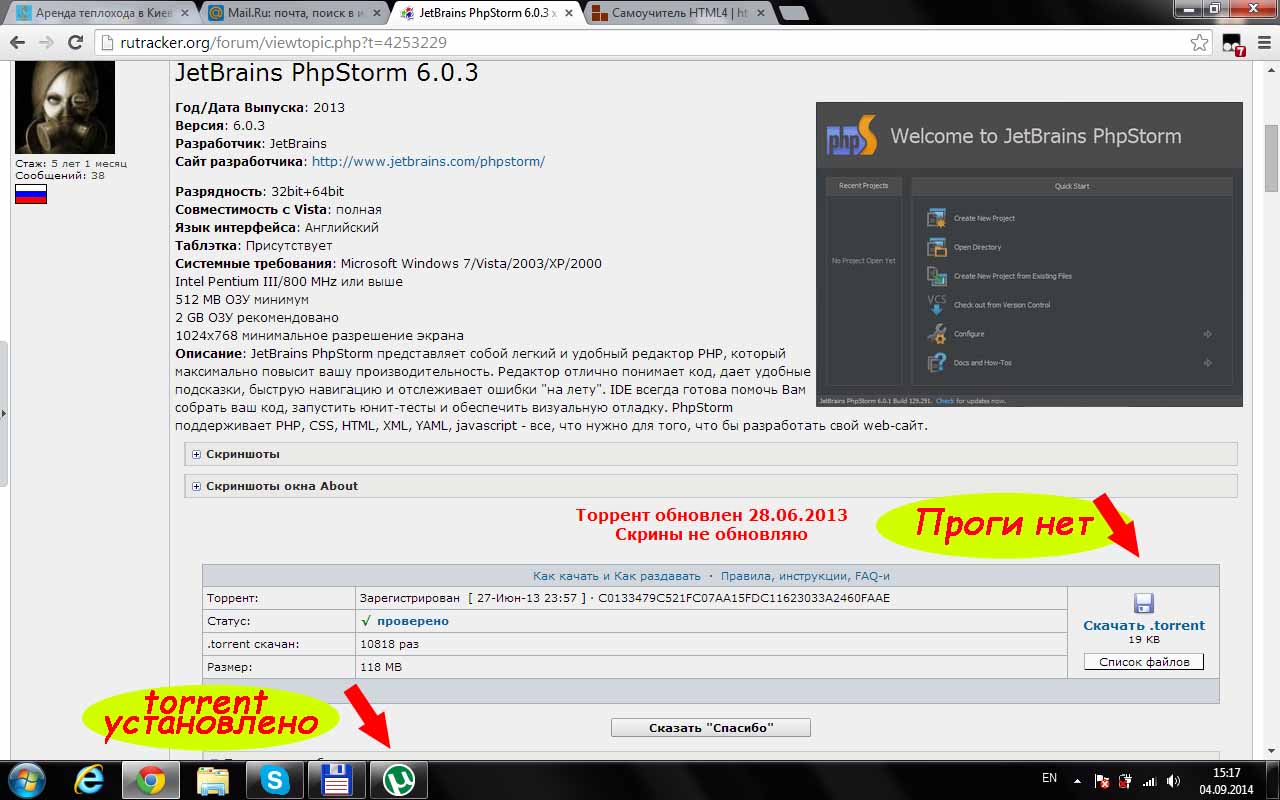The width and height of the screenshot is (1280, 800).
Task: Click the 32bit+64bit value text
Action: (307, 191)
